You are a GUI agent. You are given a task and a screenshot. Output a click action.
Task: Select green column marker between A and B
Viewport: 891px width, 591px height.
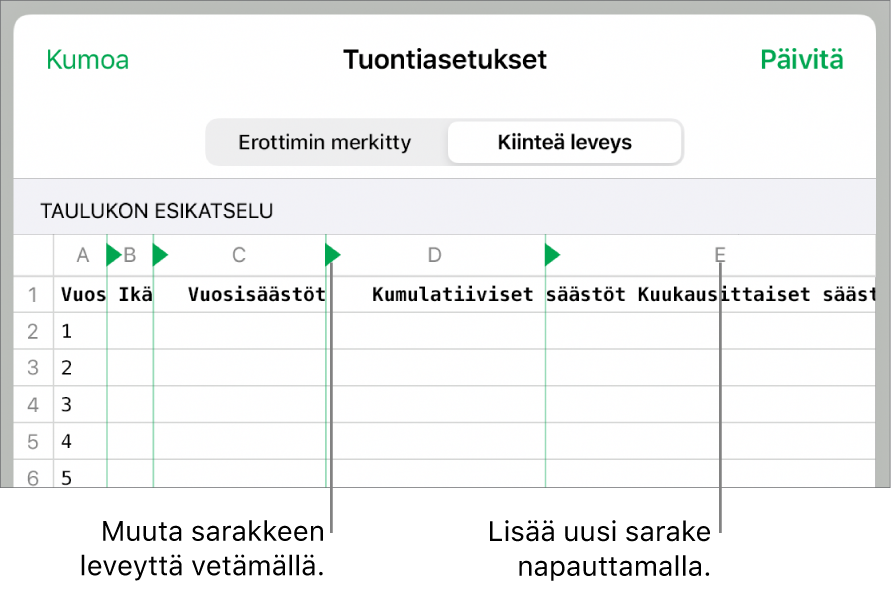(113, 255)
